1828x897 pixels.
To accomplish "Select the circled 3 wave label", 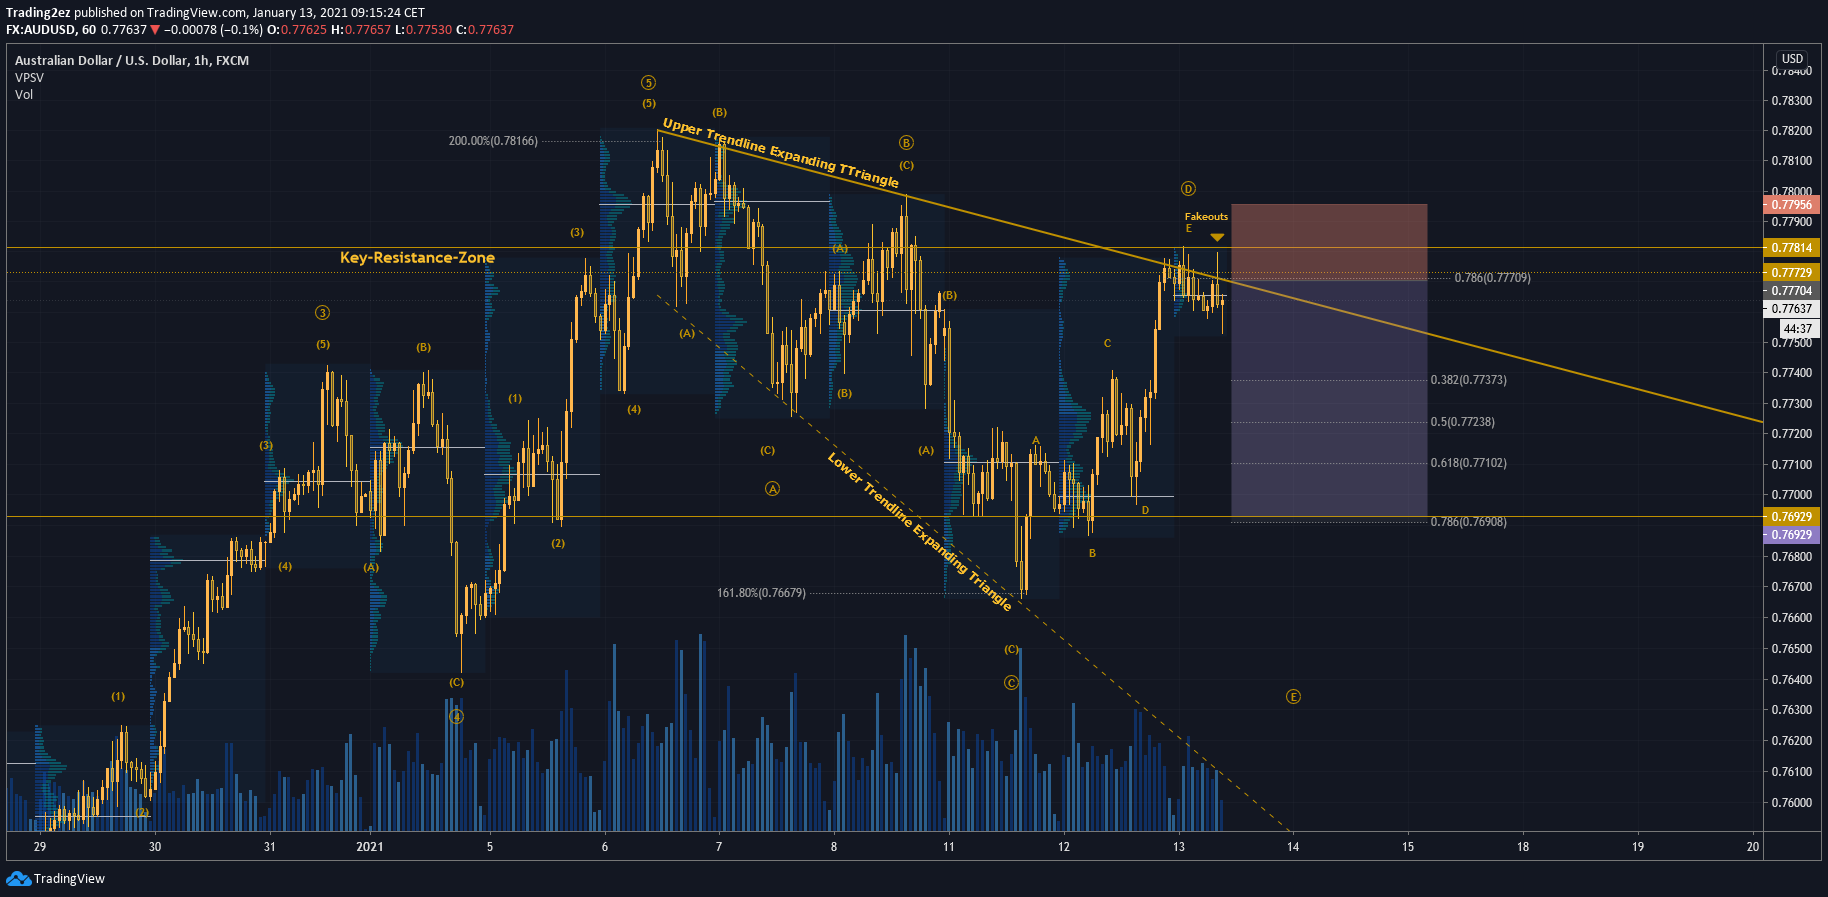I will pos(322,313).
